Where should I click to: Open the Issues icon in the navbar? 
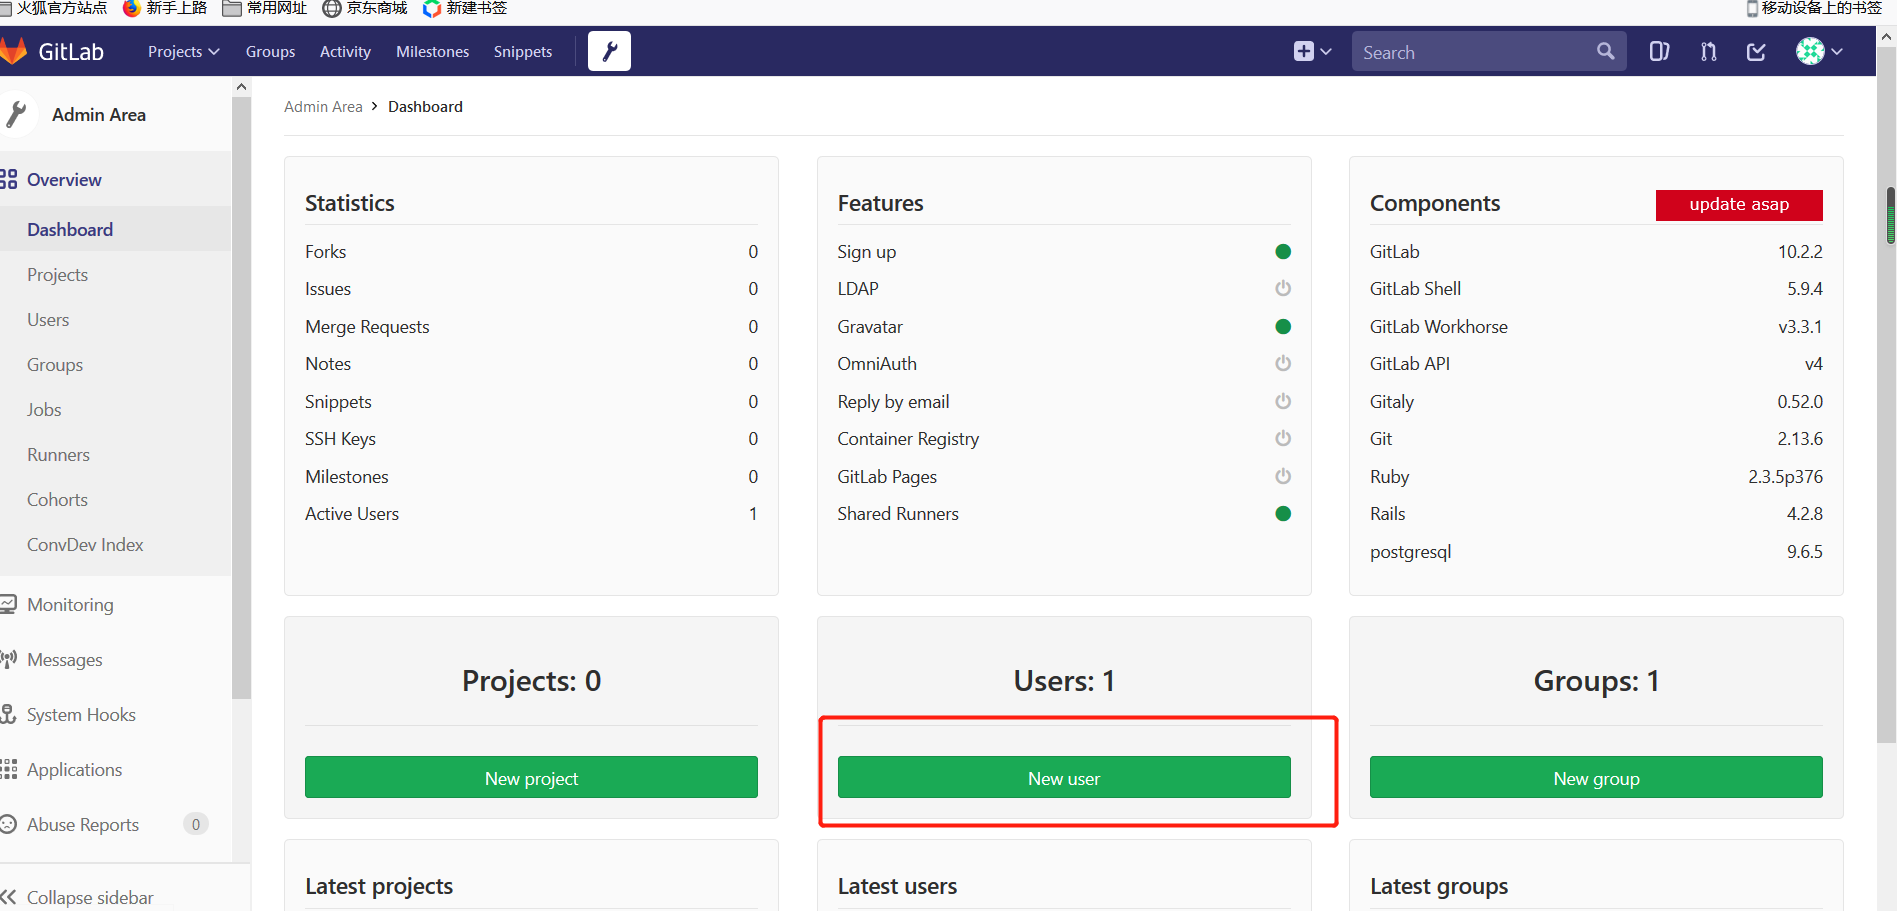(x=1659, y=51)
